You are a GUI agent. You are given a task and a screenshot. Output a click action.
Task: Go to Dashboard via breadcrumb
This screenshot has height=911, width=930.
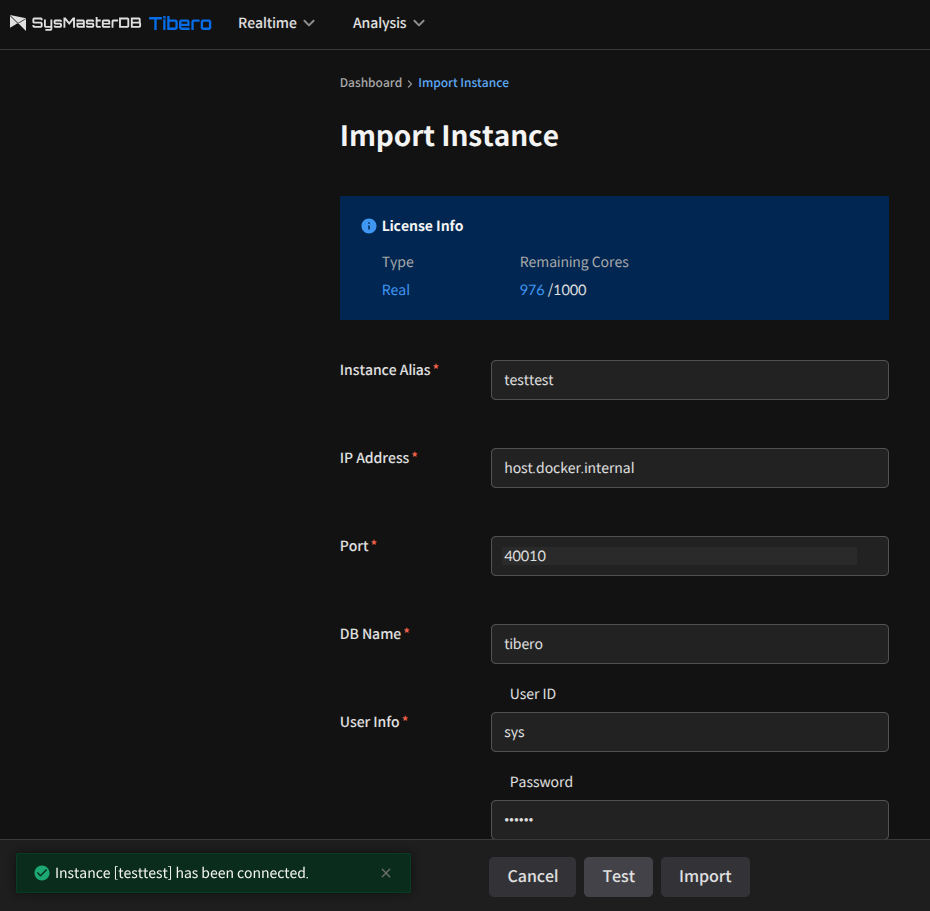click(x=370, y=83)
